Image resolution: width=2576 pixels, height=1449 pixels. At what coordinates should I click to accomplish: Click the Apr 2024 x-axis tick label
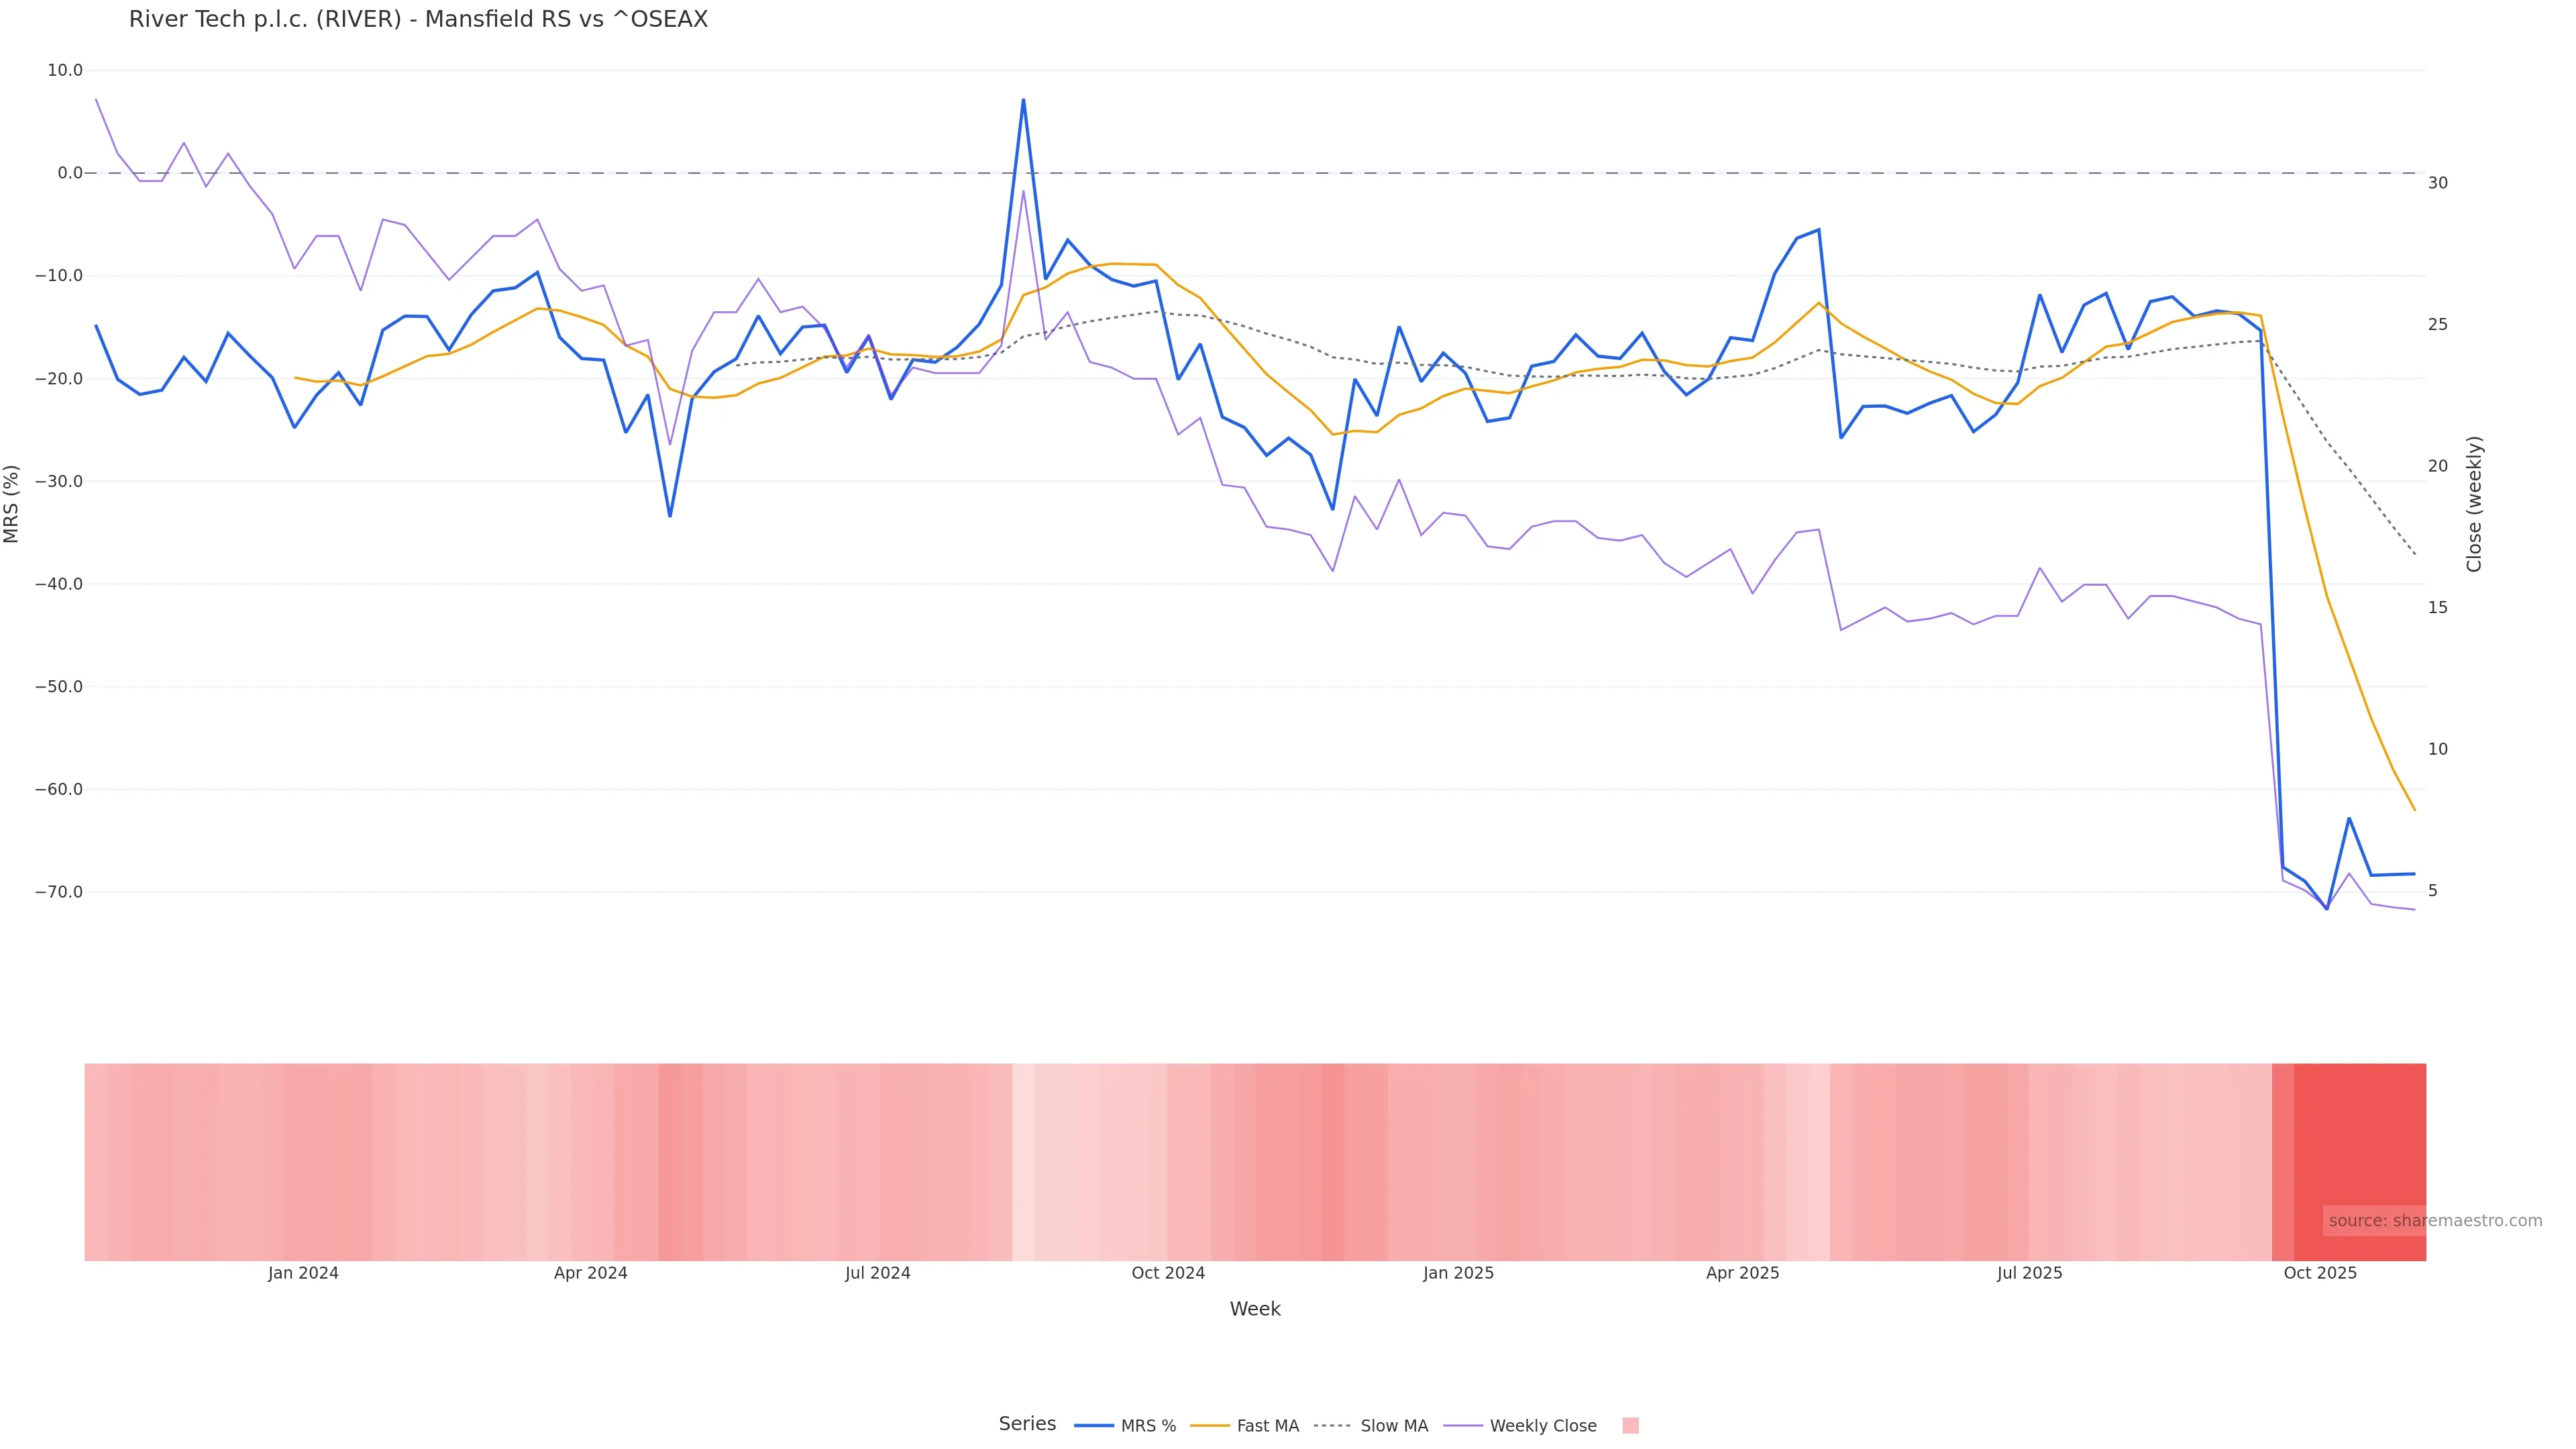tap(590, 1273)
